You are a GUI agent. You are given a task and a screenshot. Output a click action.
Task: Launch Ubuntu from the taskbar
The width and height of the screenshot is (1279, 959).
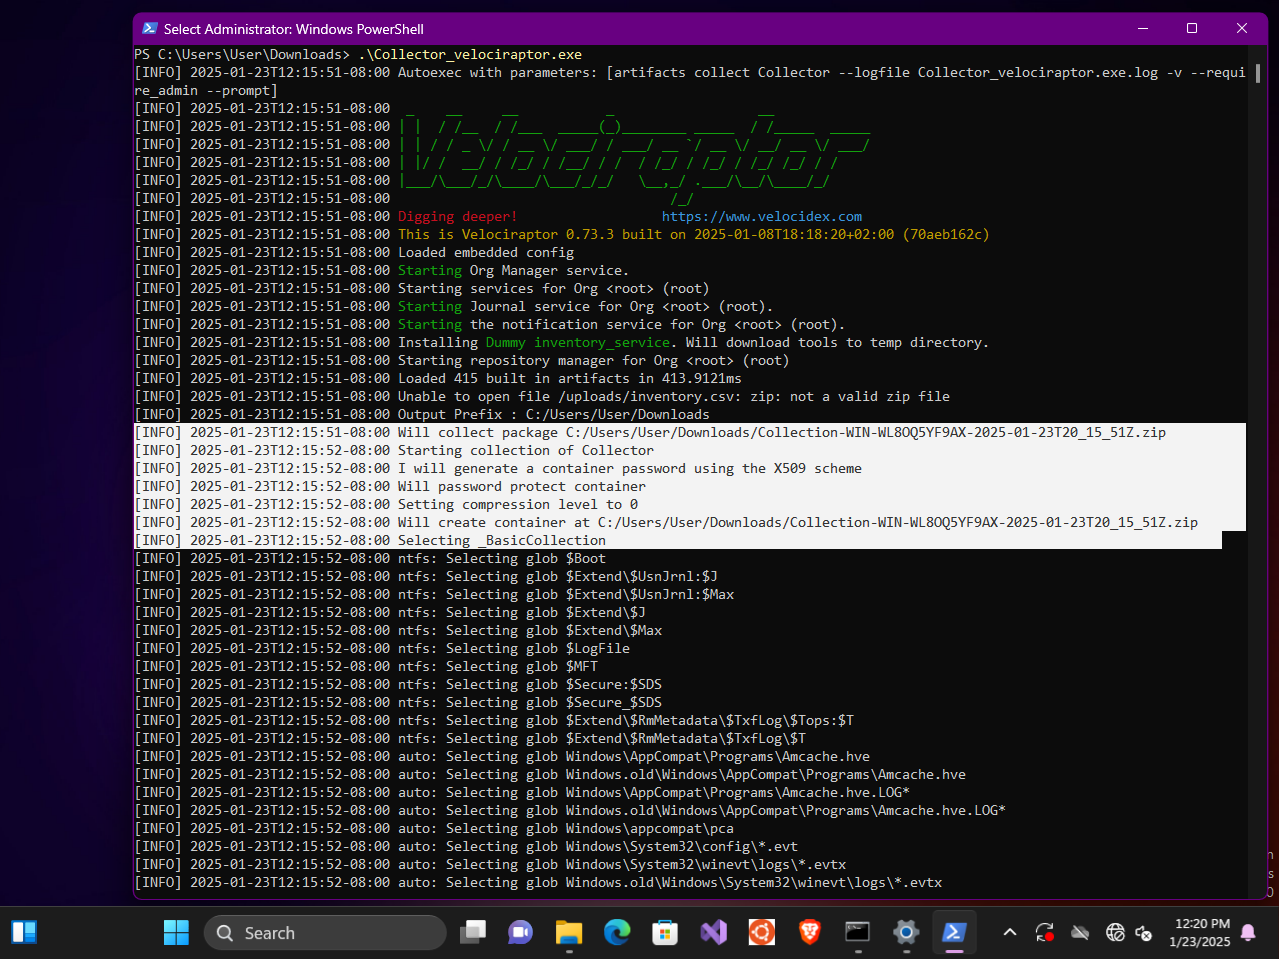click(x=761, y=932)
